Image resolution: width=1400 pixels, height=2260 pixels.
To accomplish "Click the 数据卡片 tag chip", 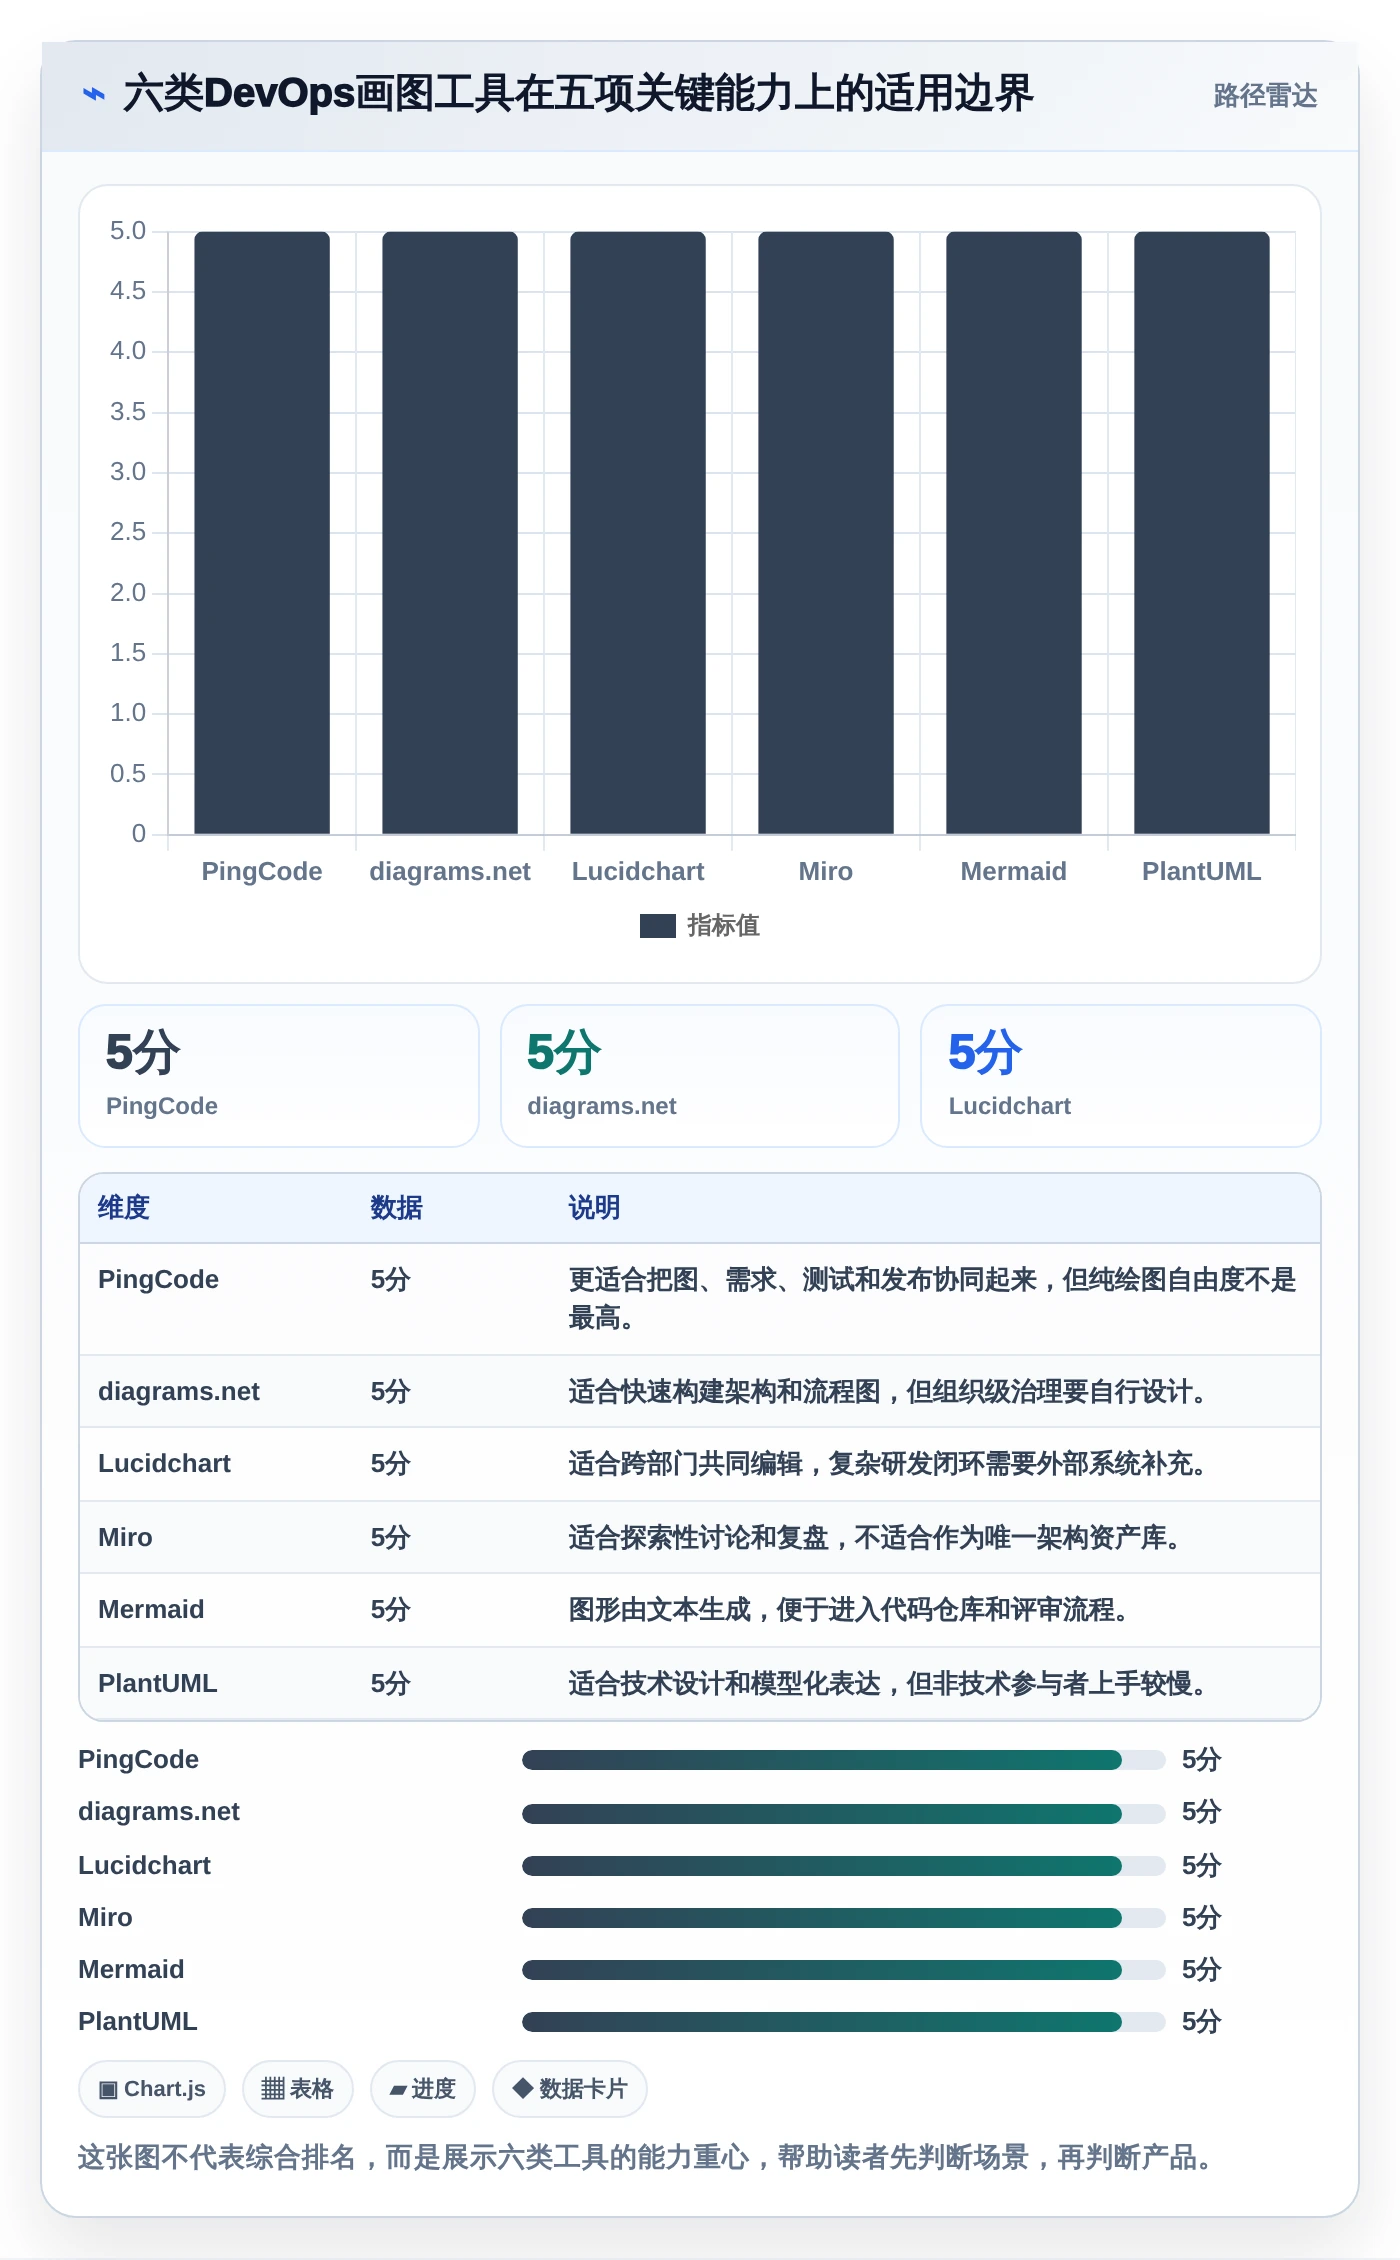I will (x=570, y=2089).
